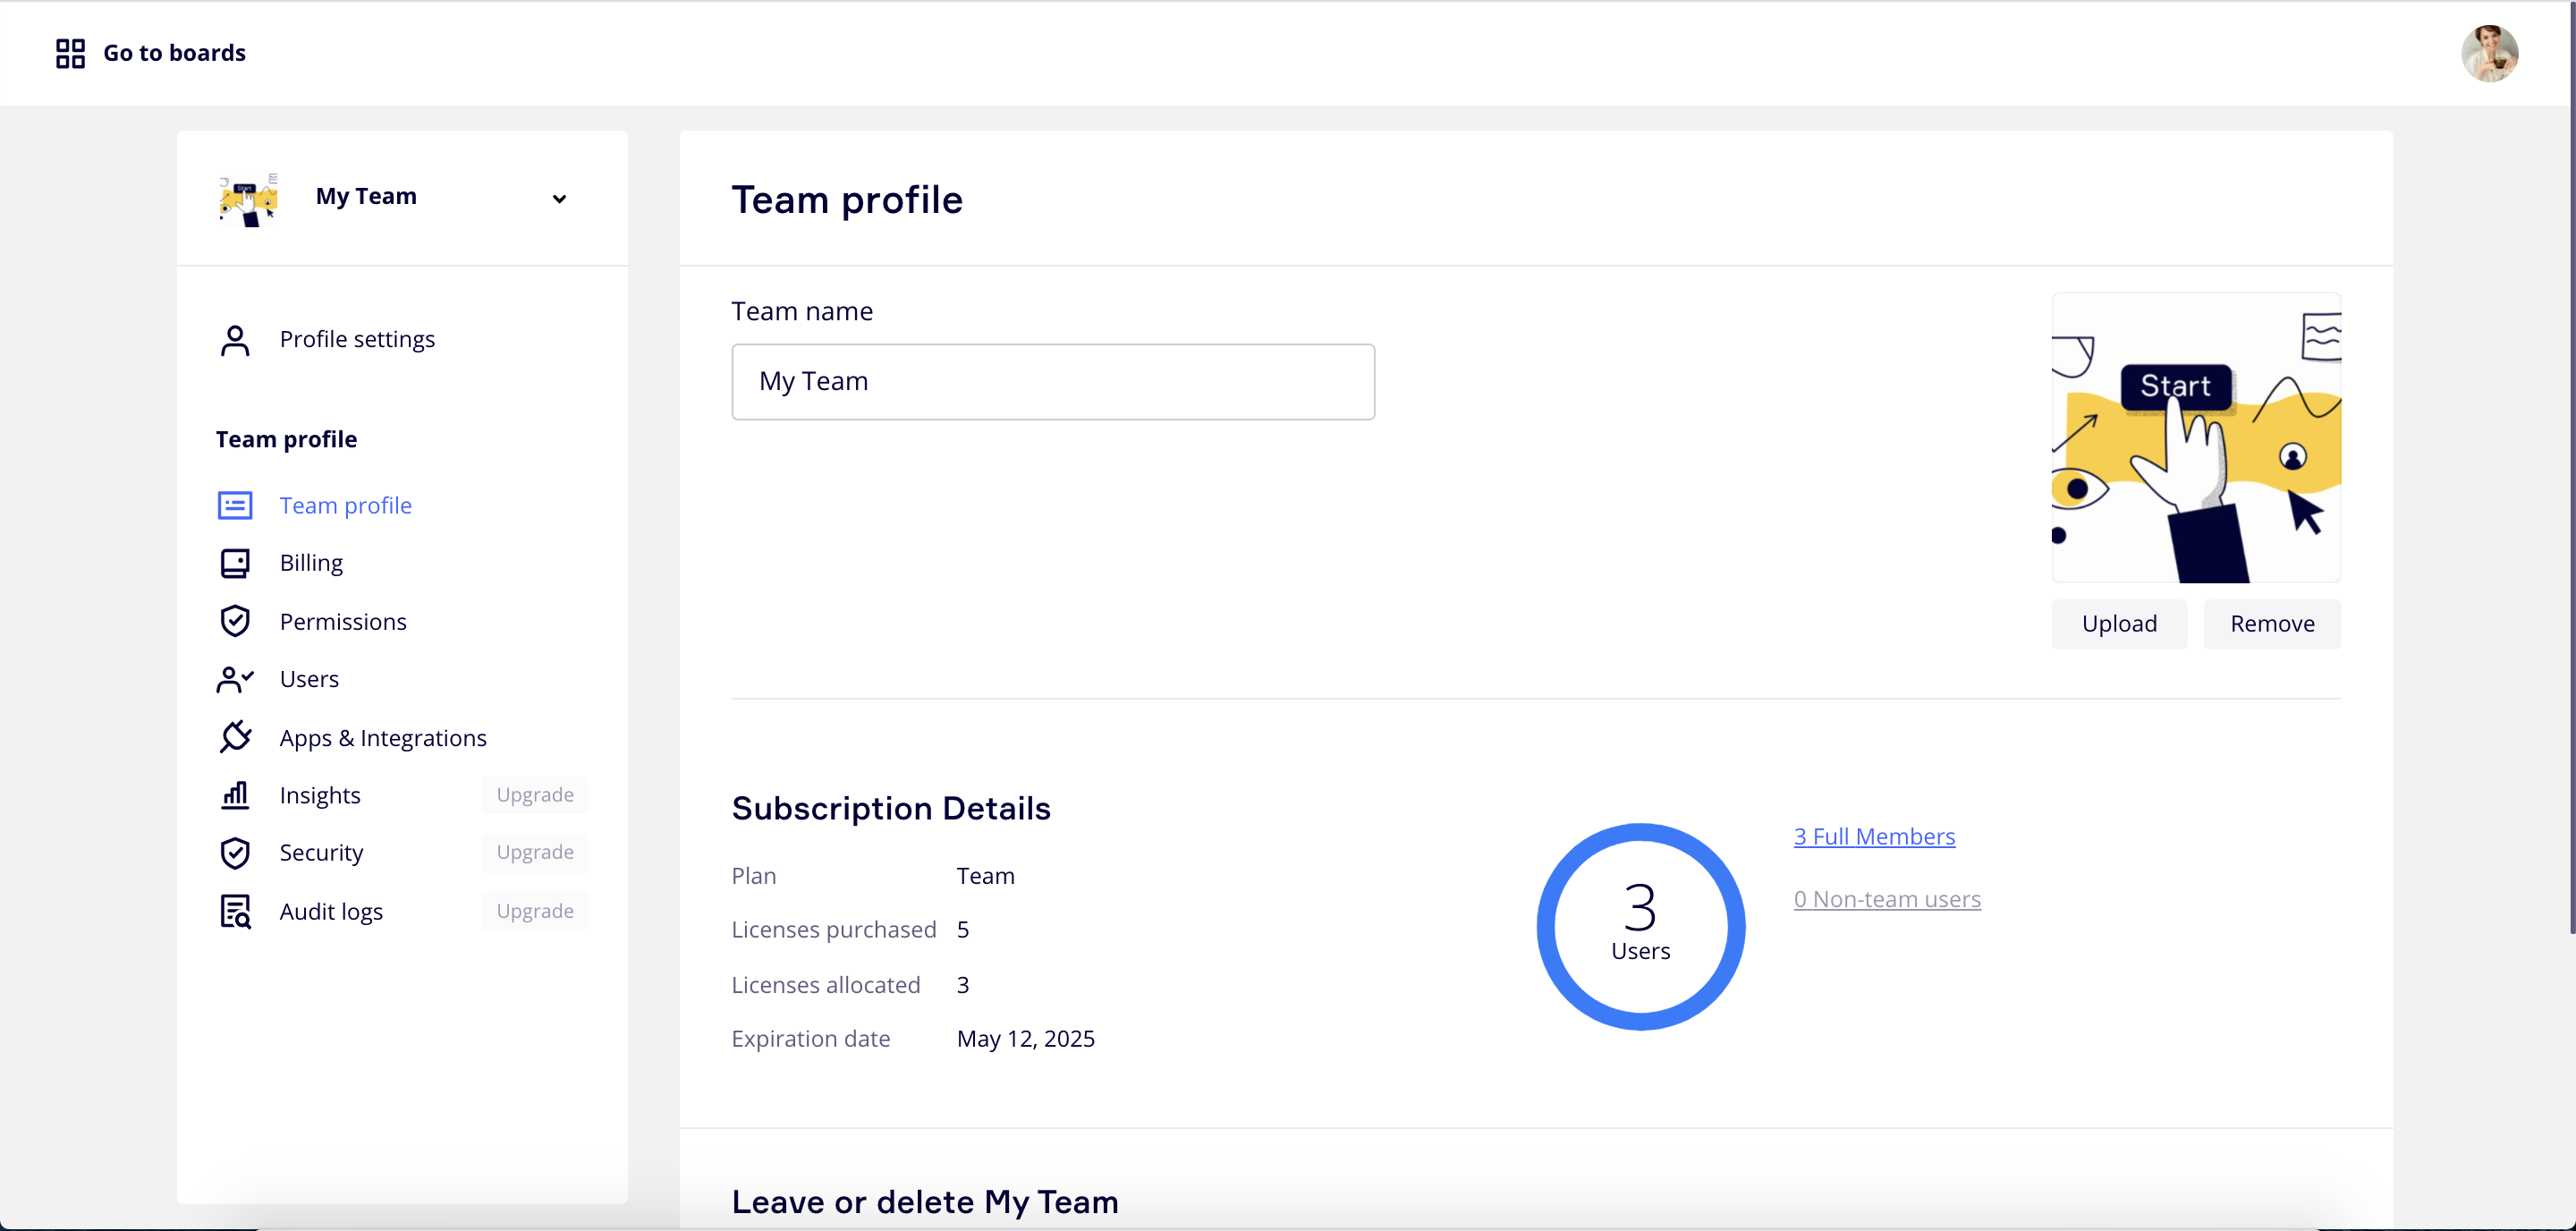Screen dimensions: 2576x1231
Task: Expand the My Team dropdown chevron
Action: (x=559, y=198)
